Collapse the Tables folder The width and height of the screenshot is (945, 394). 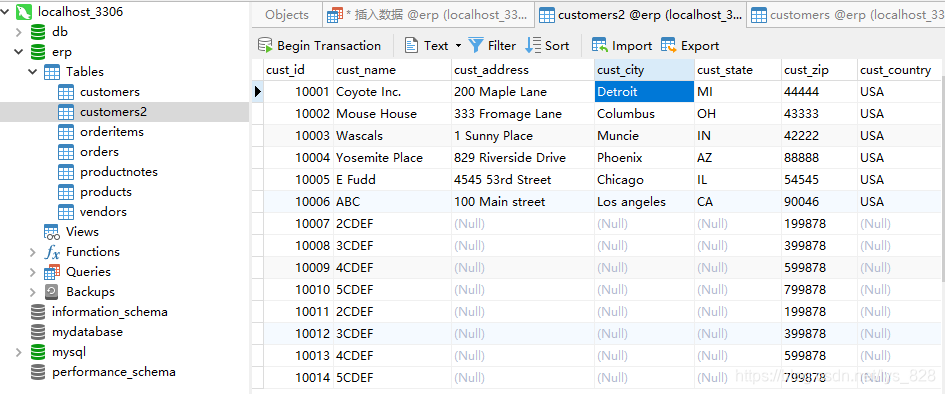33,72
